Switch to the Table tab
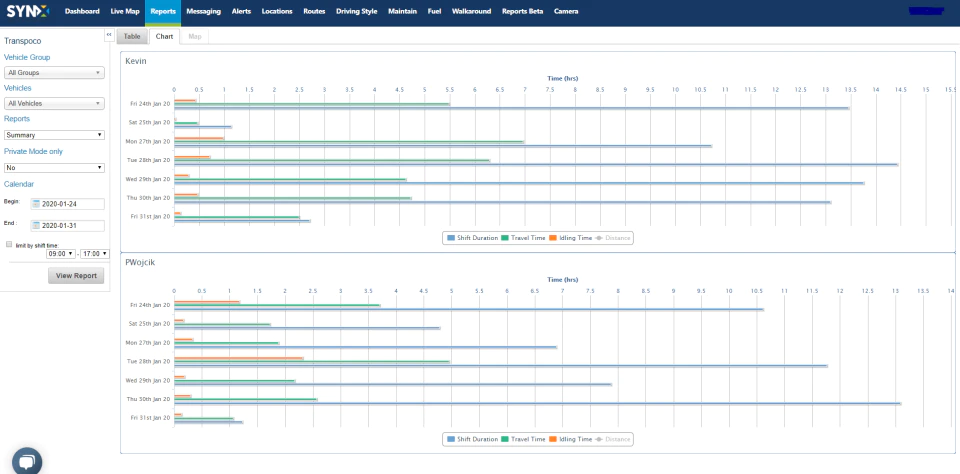Image resolution: width=960 pixels, height=474 pixels. (x=132, y=37)
